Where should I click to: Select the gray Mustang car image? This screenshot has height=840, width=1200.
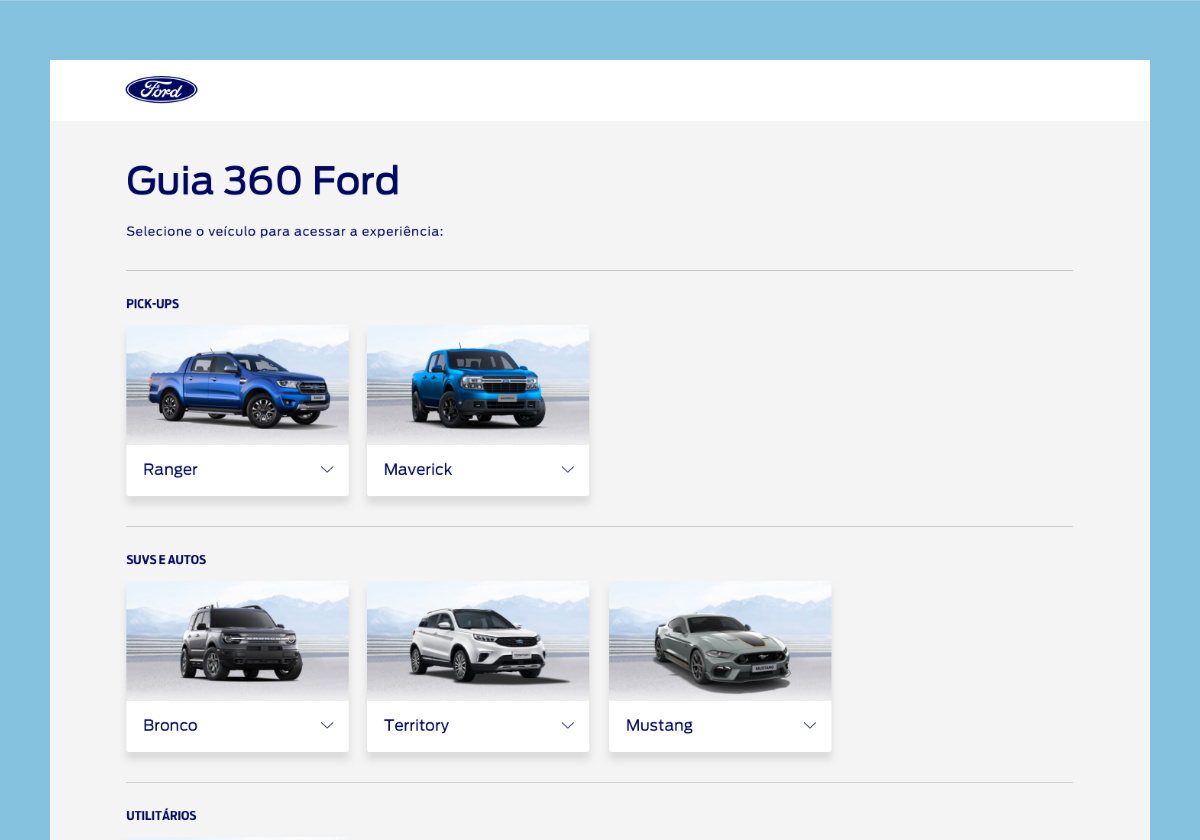pyautogui.click(x=720, y=641)
